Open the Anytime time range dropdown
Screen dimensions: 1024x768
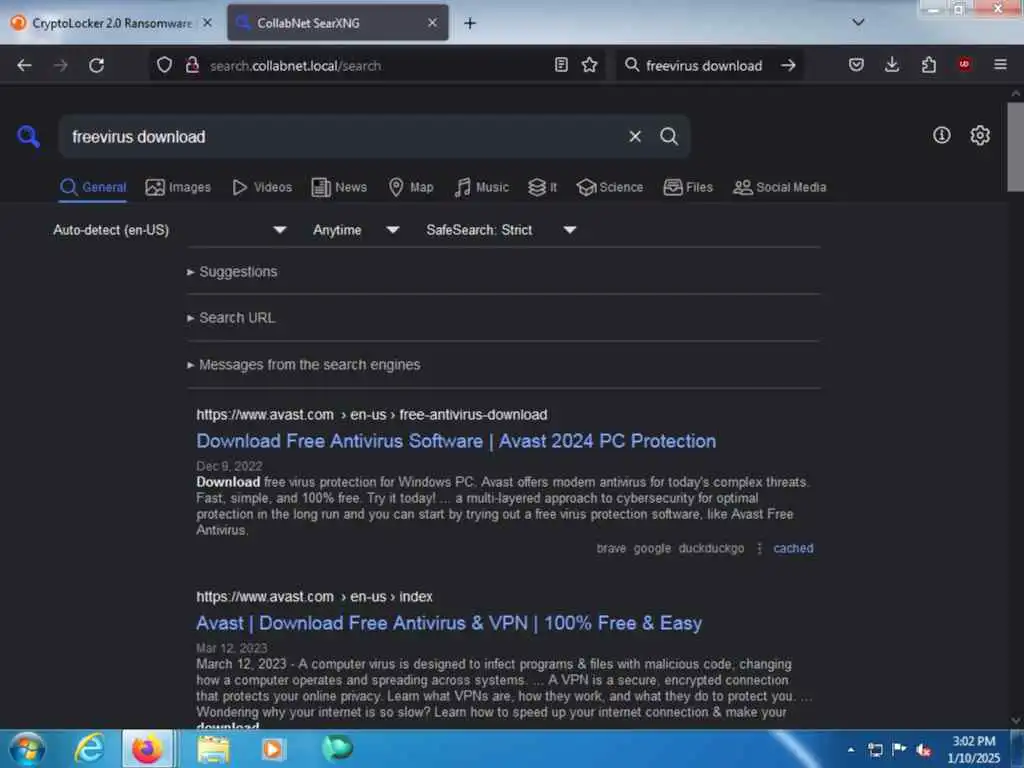click(355, 230)
